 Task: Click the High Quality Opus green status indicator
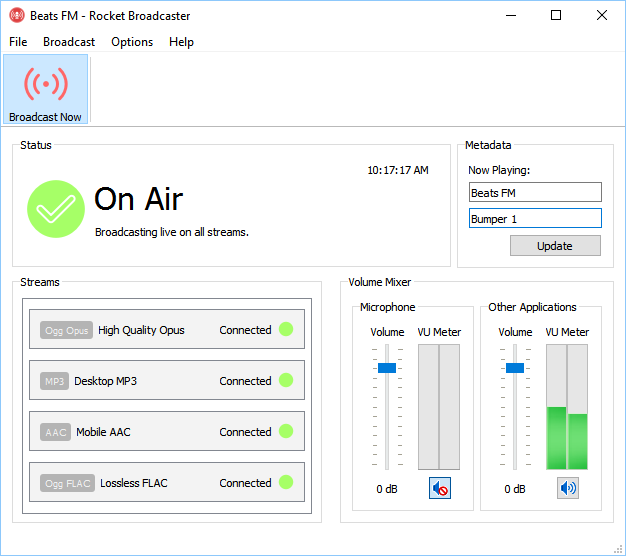(x=286, y=329)
